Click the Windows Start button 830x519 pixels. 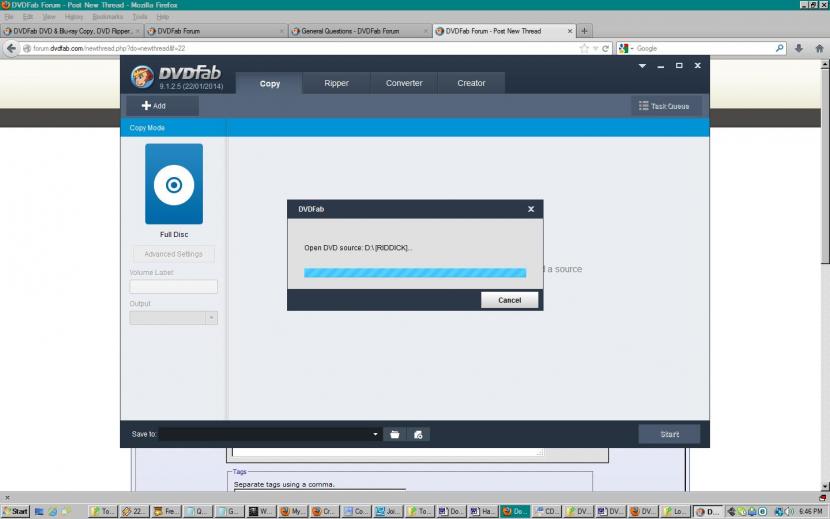click(x=16, y=511)
